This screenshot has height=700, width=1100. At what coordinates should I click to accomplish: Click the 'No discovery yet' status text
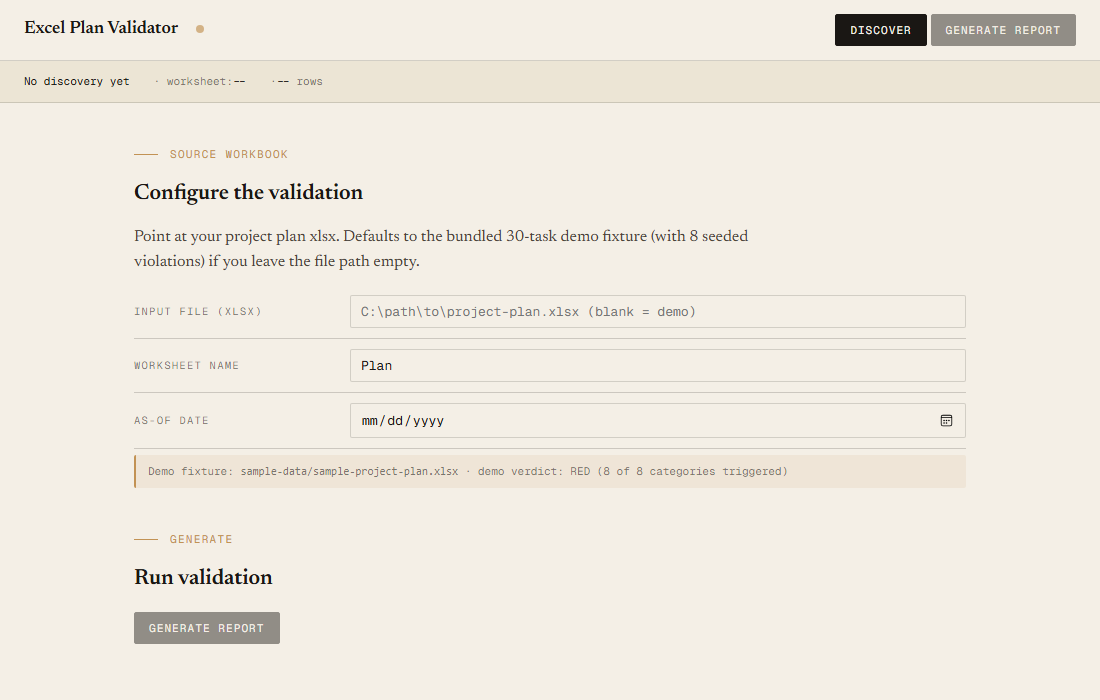(x=76, y=81)
